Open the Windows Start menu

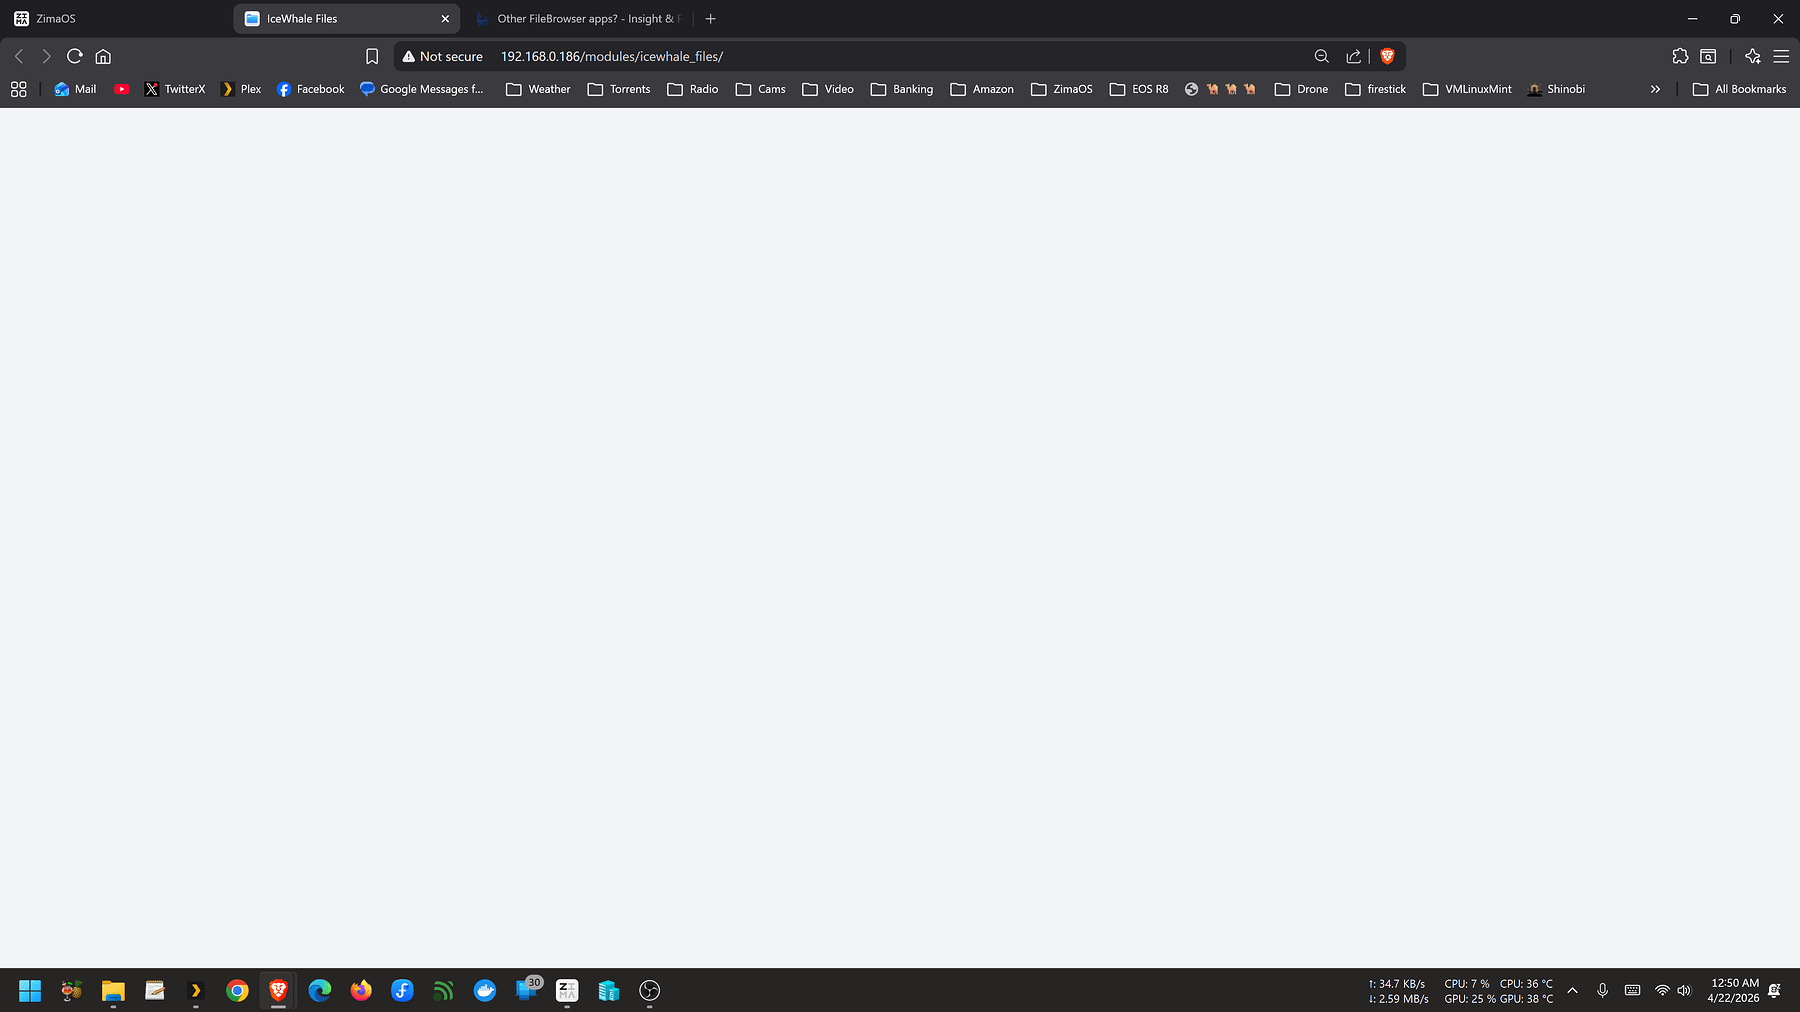pos(30,991)
